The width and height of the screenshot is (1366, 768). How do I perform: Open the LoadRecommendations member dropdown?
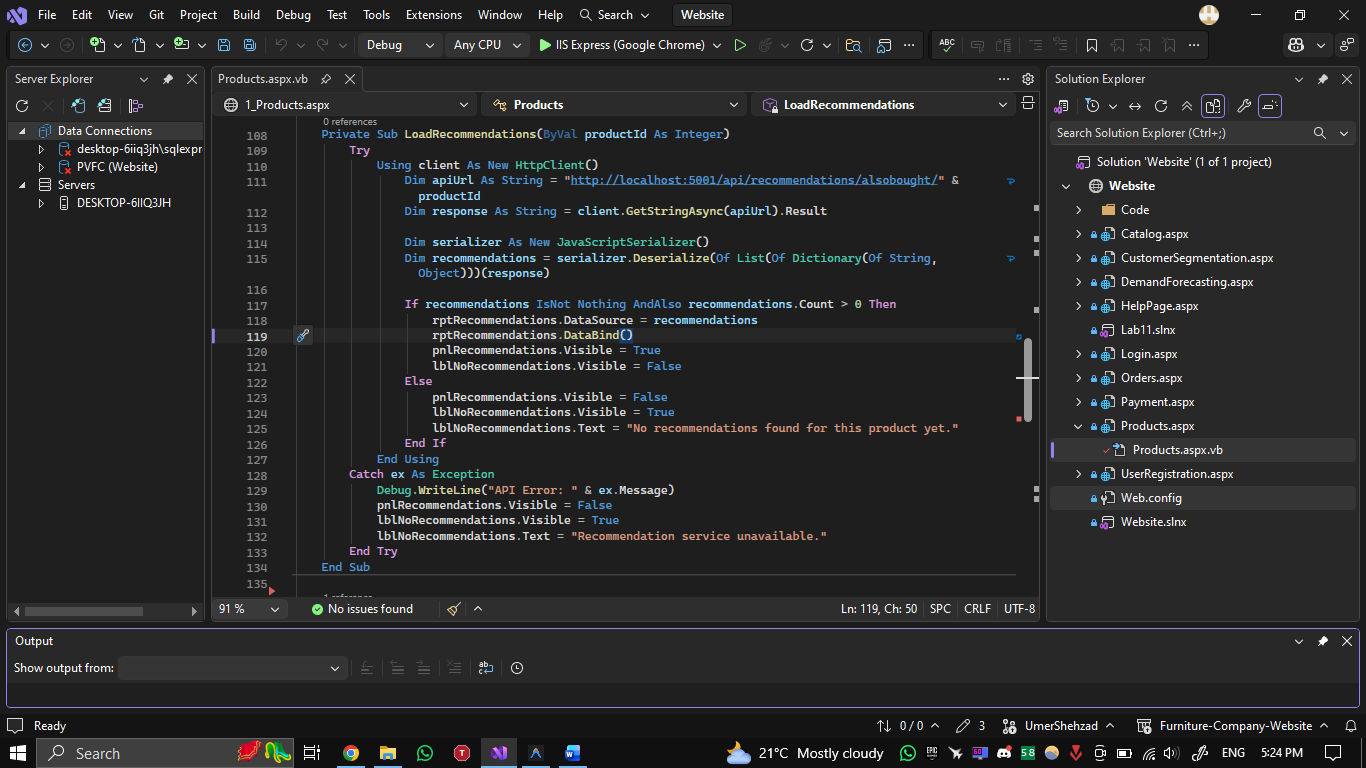point(885,104)
